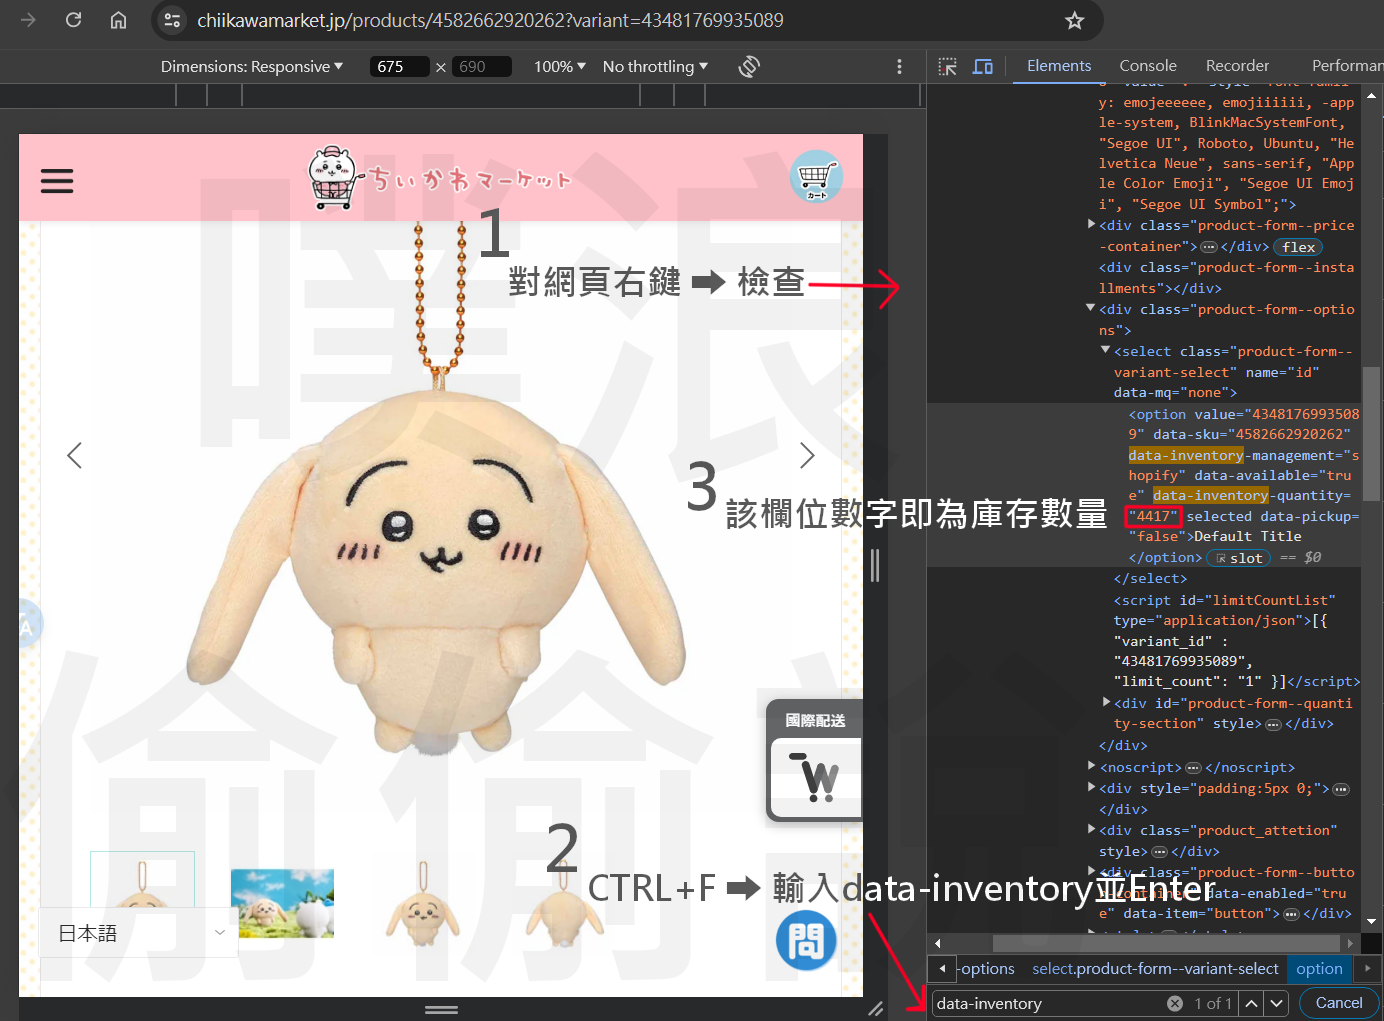Open the 日本語 language dropdown

pos(139,933)
